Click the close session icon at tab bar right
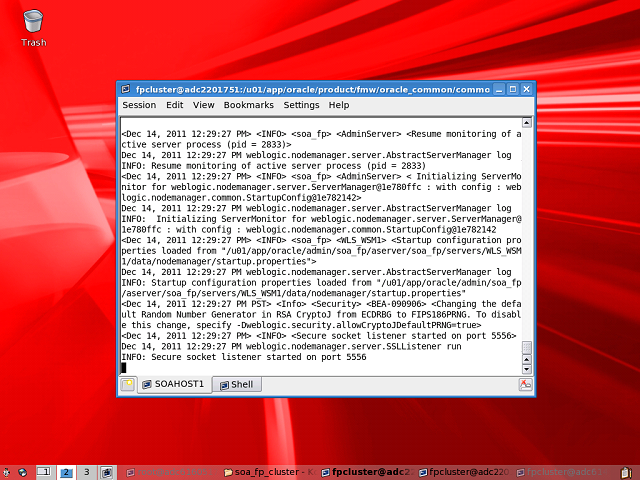Screen dimensions: 640x480 click(x=525, y=384)
